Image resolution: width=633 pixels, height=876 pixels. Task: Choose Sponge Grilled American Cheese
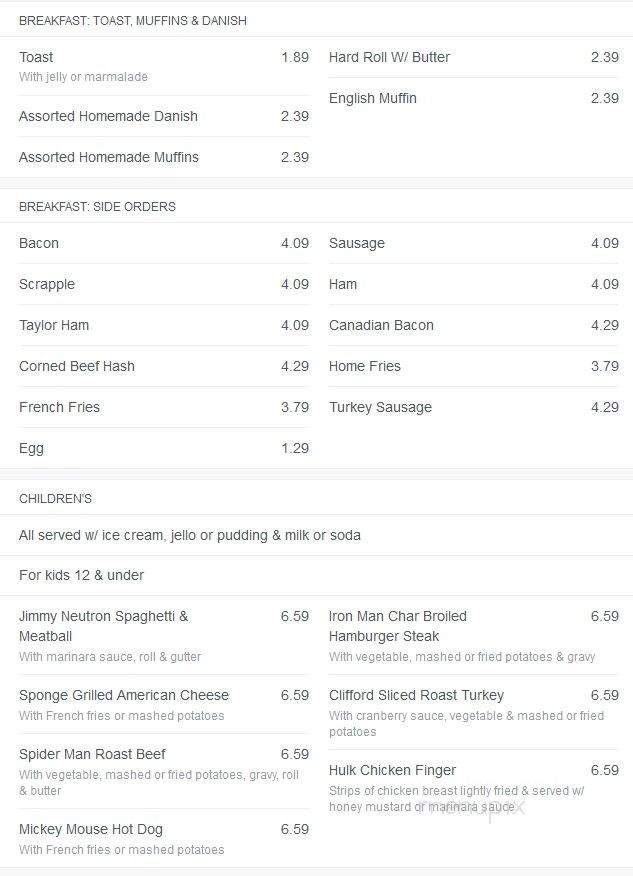tap(164, 705)
